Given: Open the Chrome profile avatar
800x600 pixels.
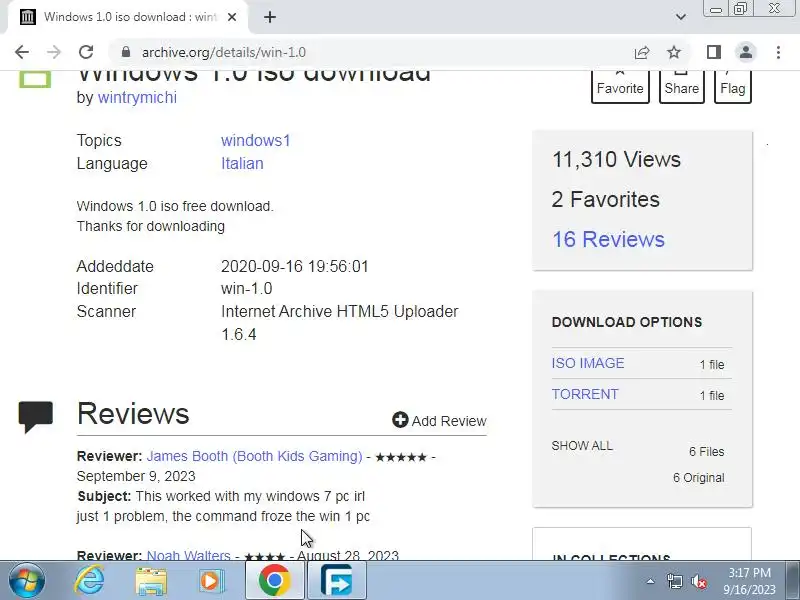Looking at the screenshot, I should (x=745, y=52).
